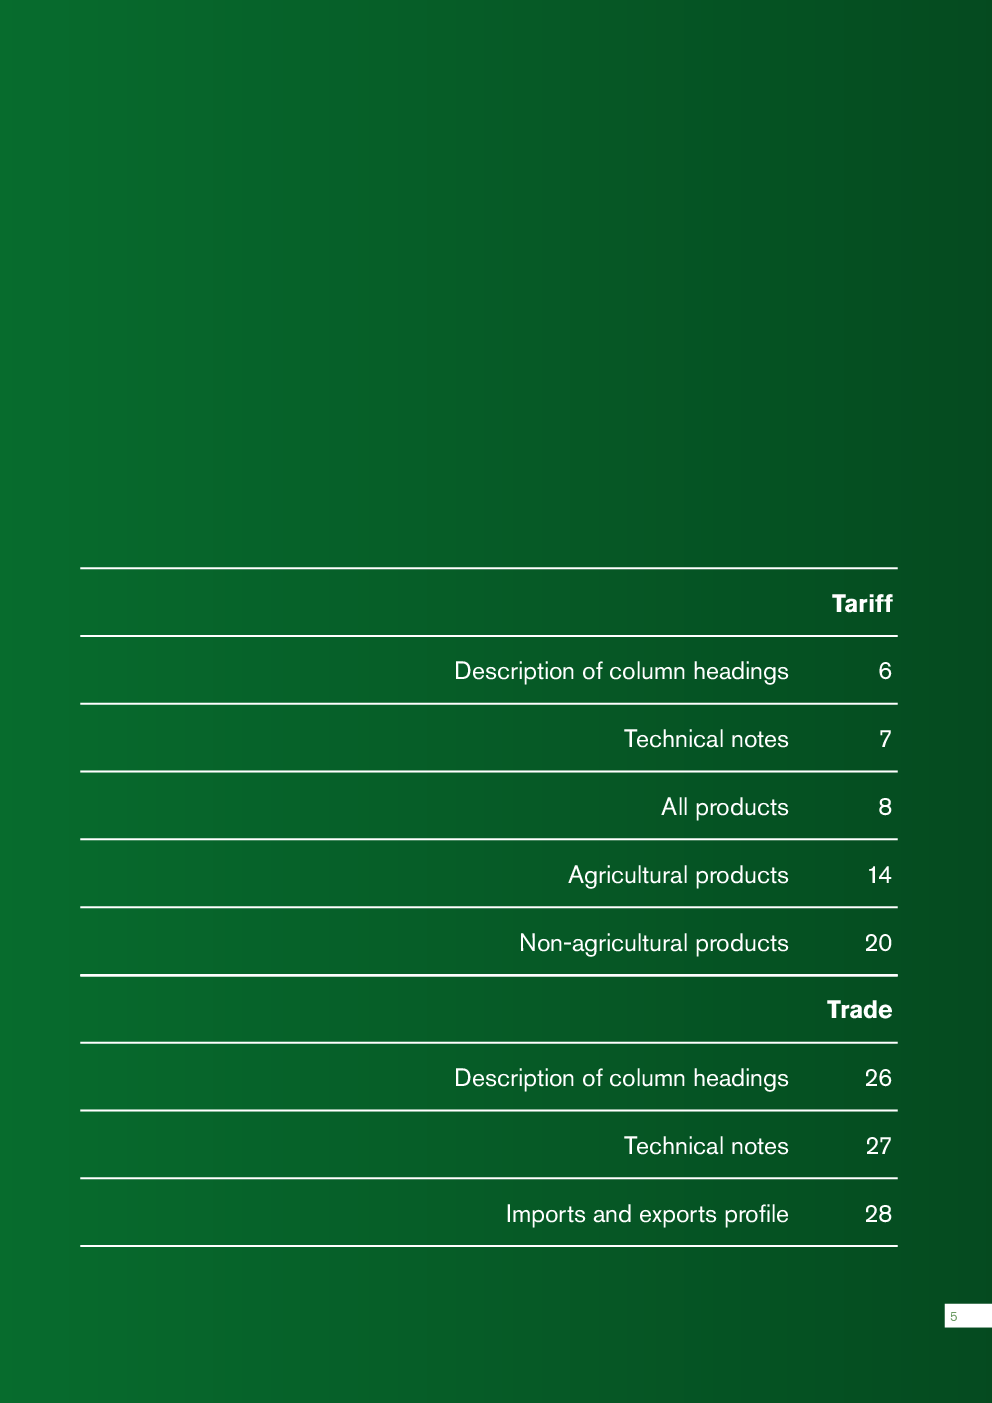Image resolution: width=992 pixels, height=1403 pixels.
Task: Click page number 6
Action: tap(885, 671)
